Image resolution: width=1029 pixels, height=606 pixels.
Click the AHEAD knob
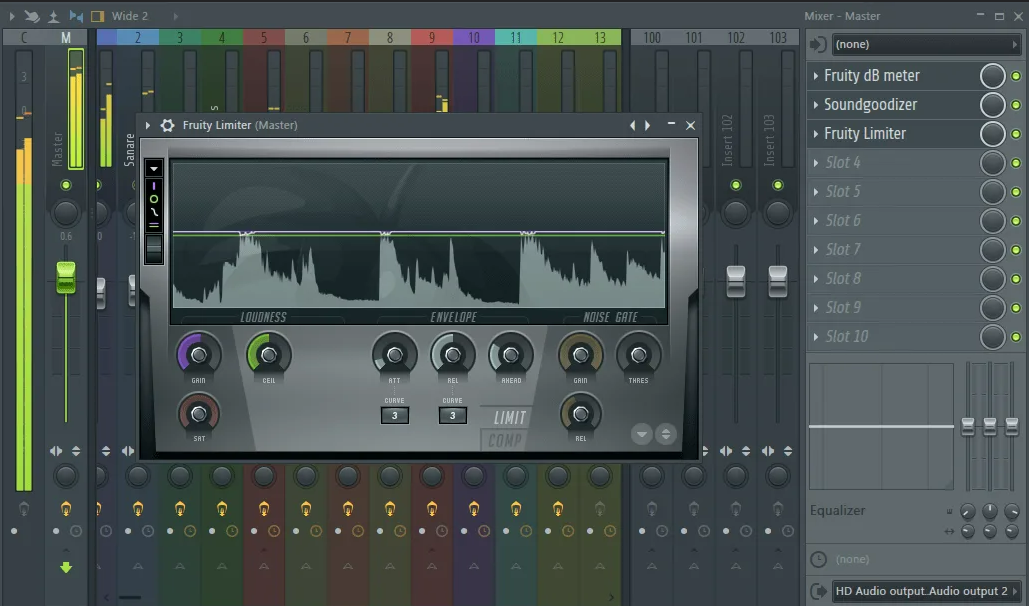[x=511, y=355]
